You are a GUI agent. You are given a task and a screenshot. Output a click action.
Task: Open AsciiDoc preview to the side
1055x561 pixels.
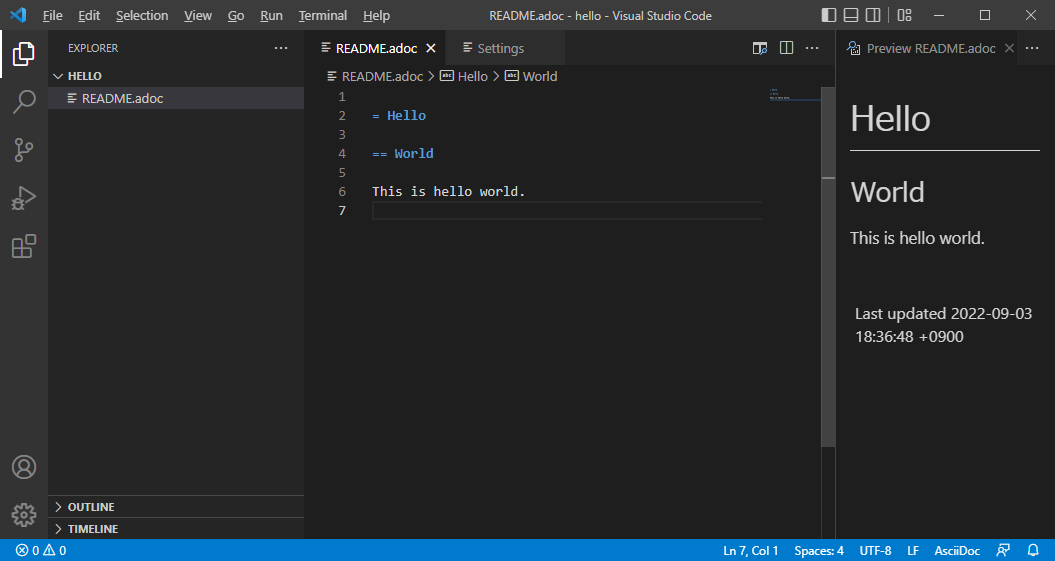[760, 48]
